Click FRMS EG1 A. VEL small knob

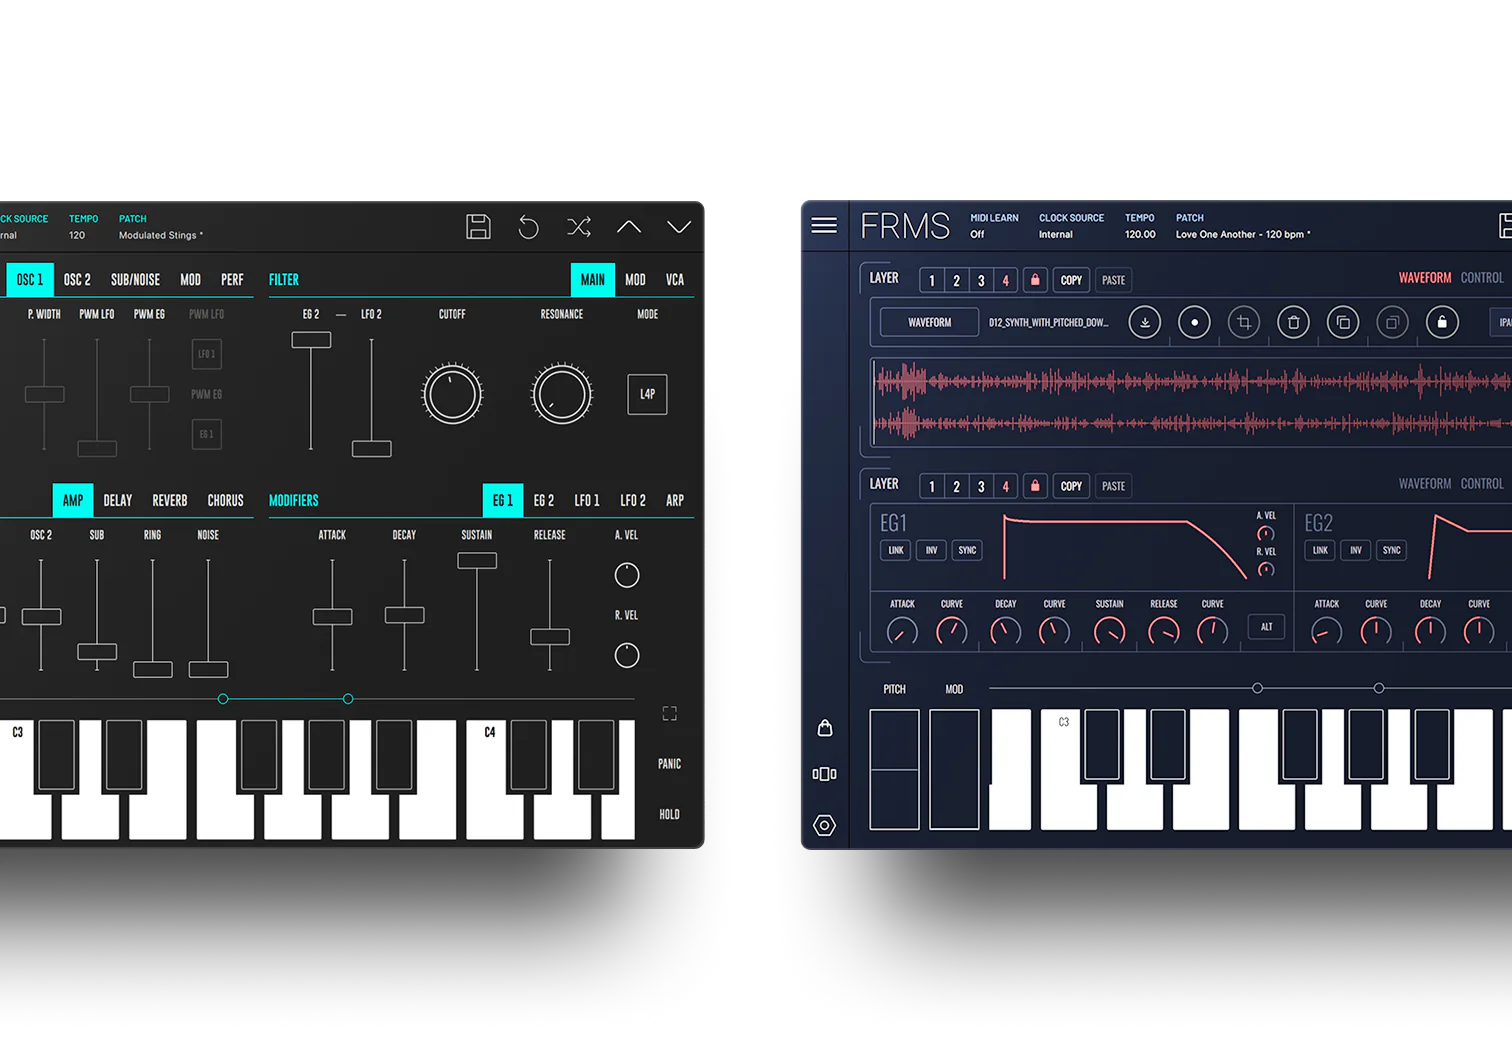(x=1266, y=534)
